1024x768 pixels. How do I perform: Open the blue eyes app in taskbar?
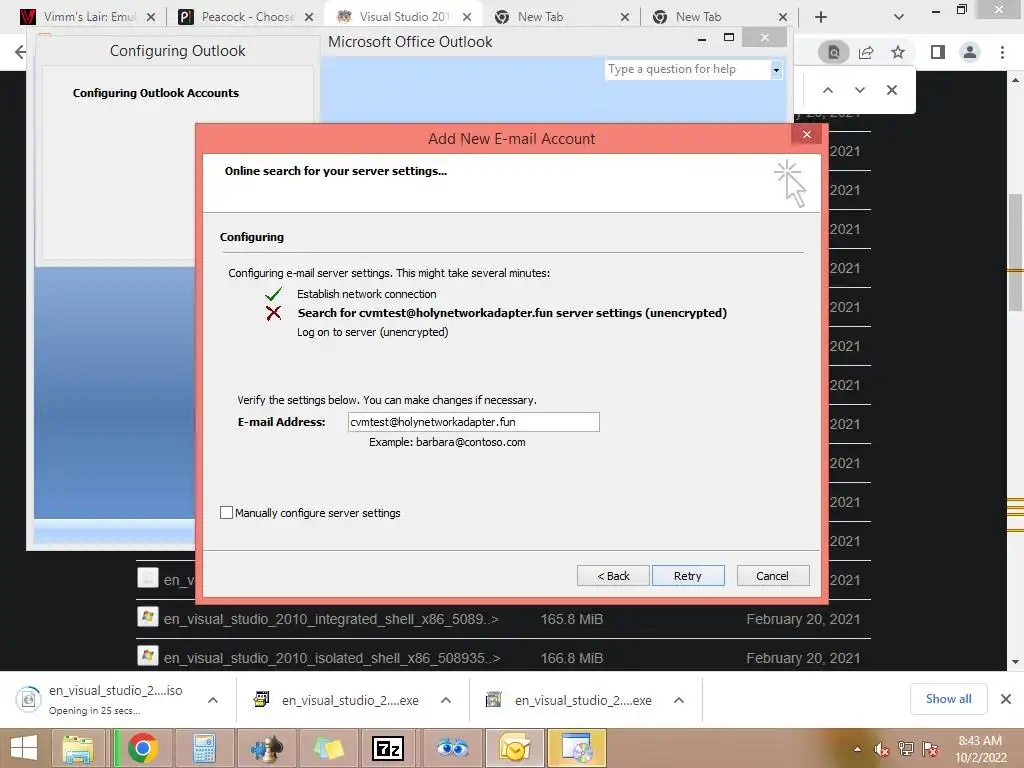click(x=452, y=748)
